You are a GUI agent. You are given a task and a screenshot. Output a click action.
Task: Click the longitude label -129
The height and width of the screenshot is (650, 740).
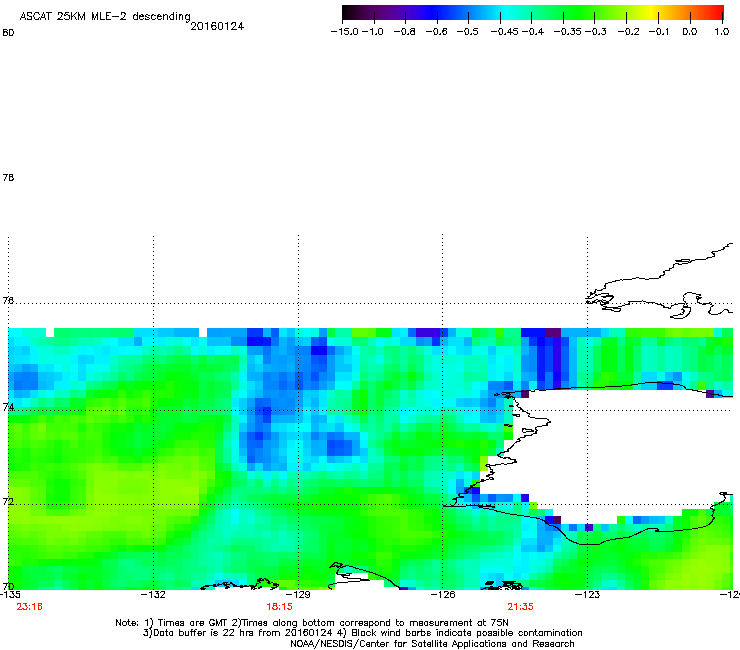point(298,595)
